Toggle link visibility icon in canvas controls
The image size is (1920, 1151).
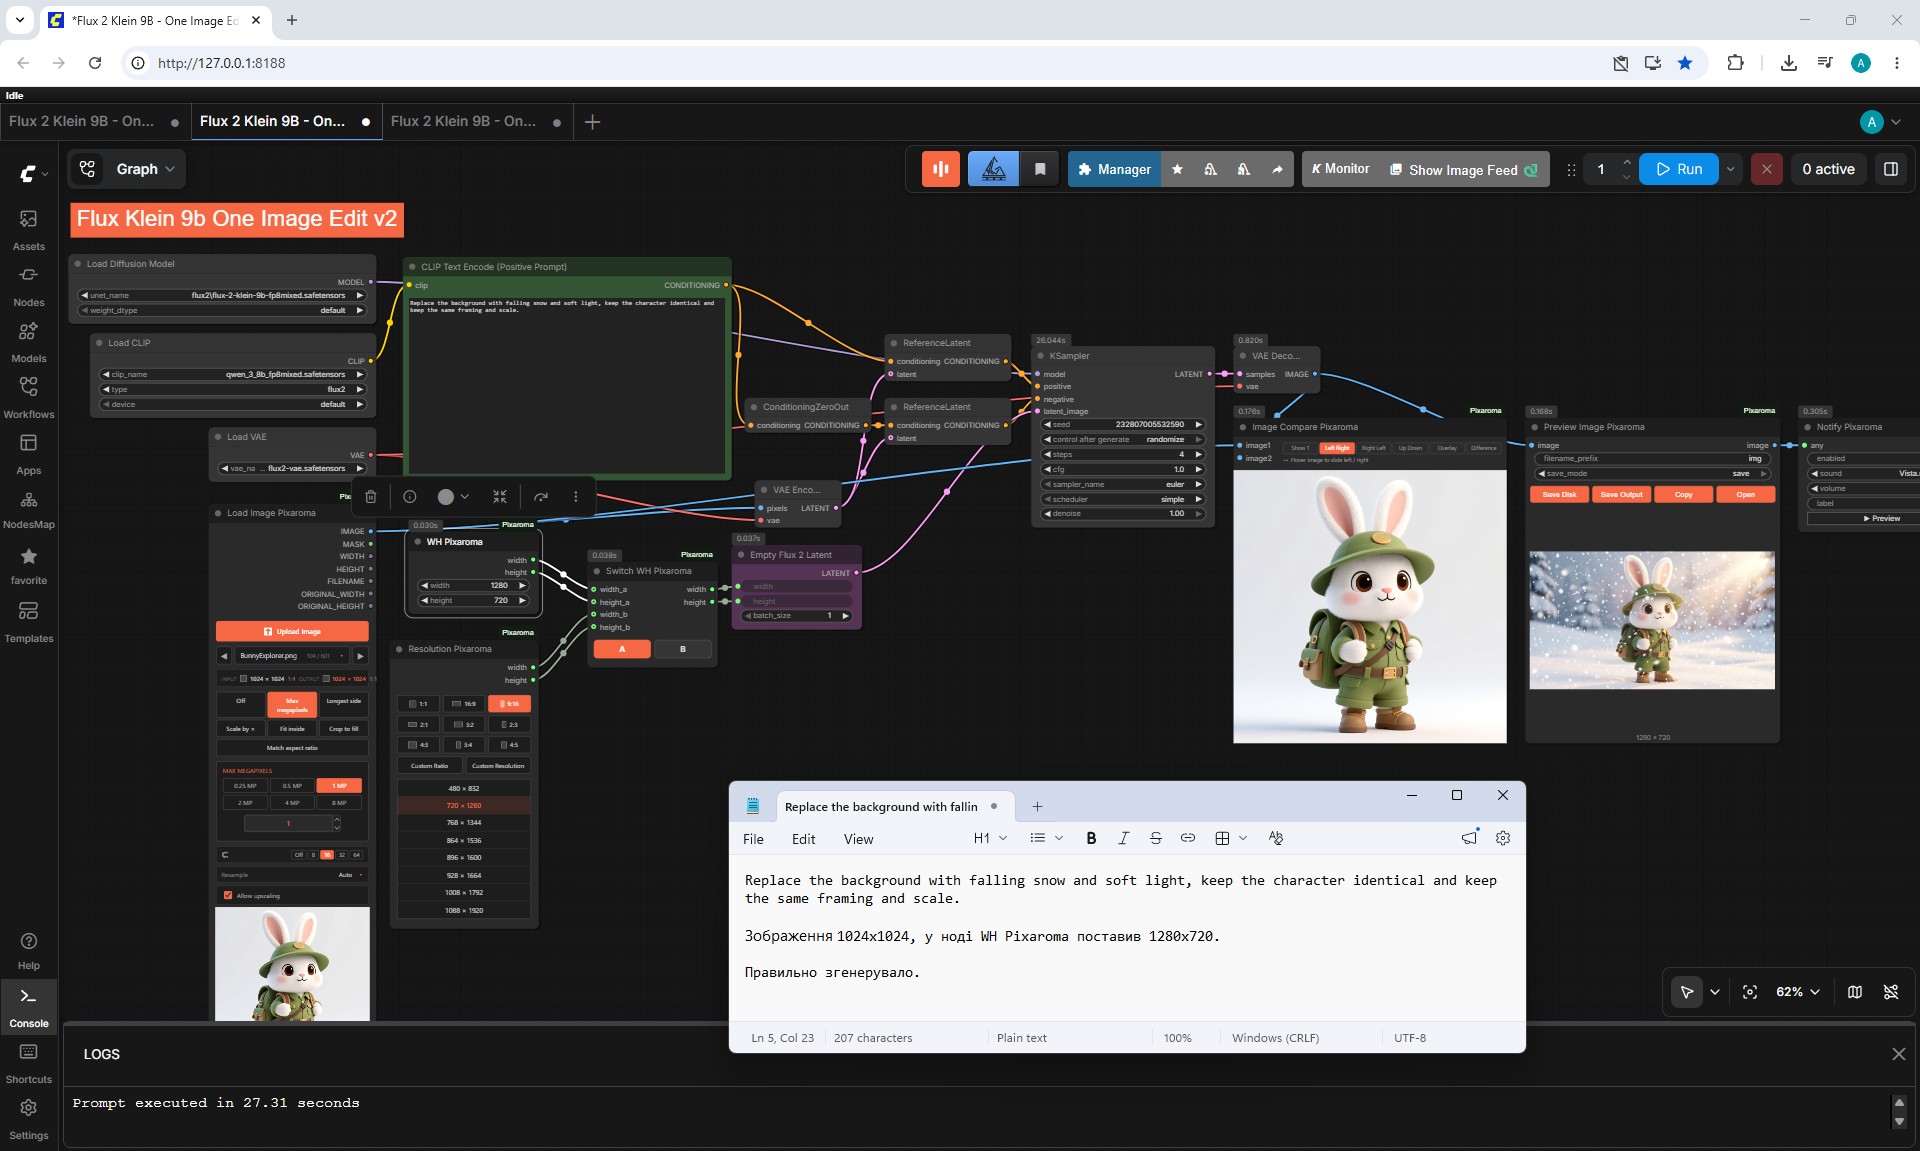click(x=1891, y=992)
